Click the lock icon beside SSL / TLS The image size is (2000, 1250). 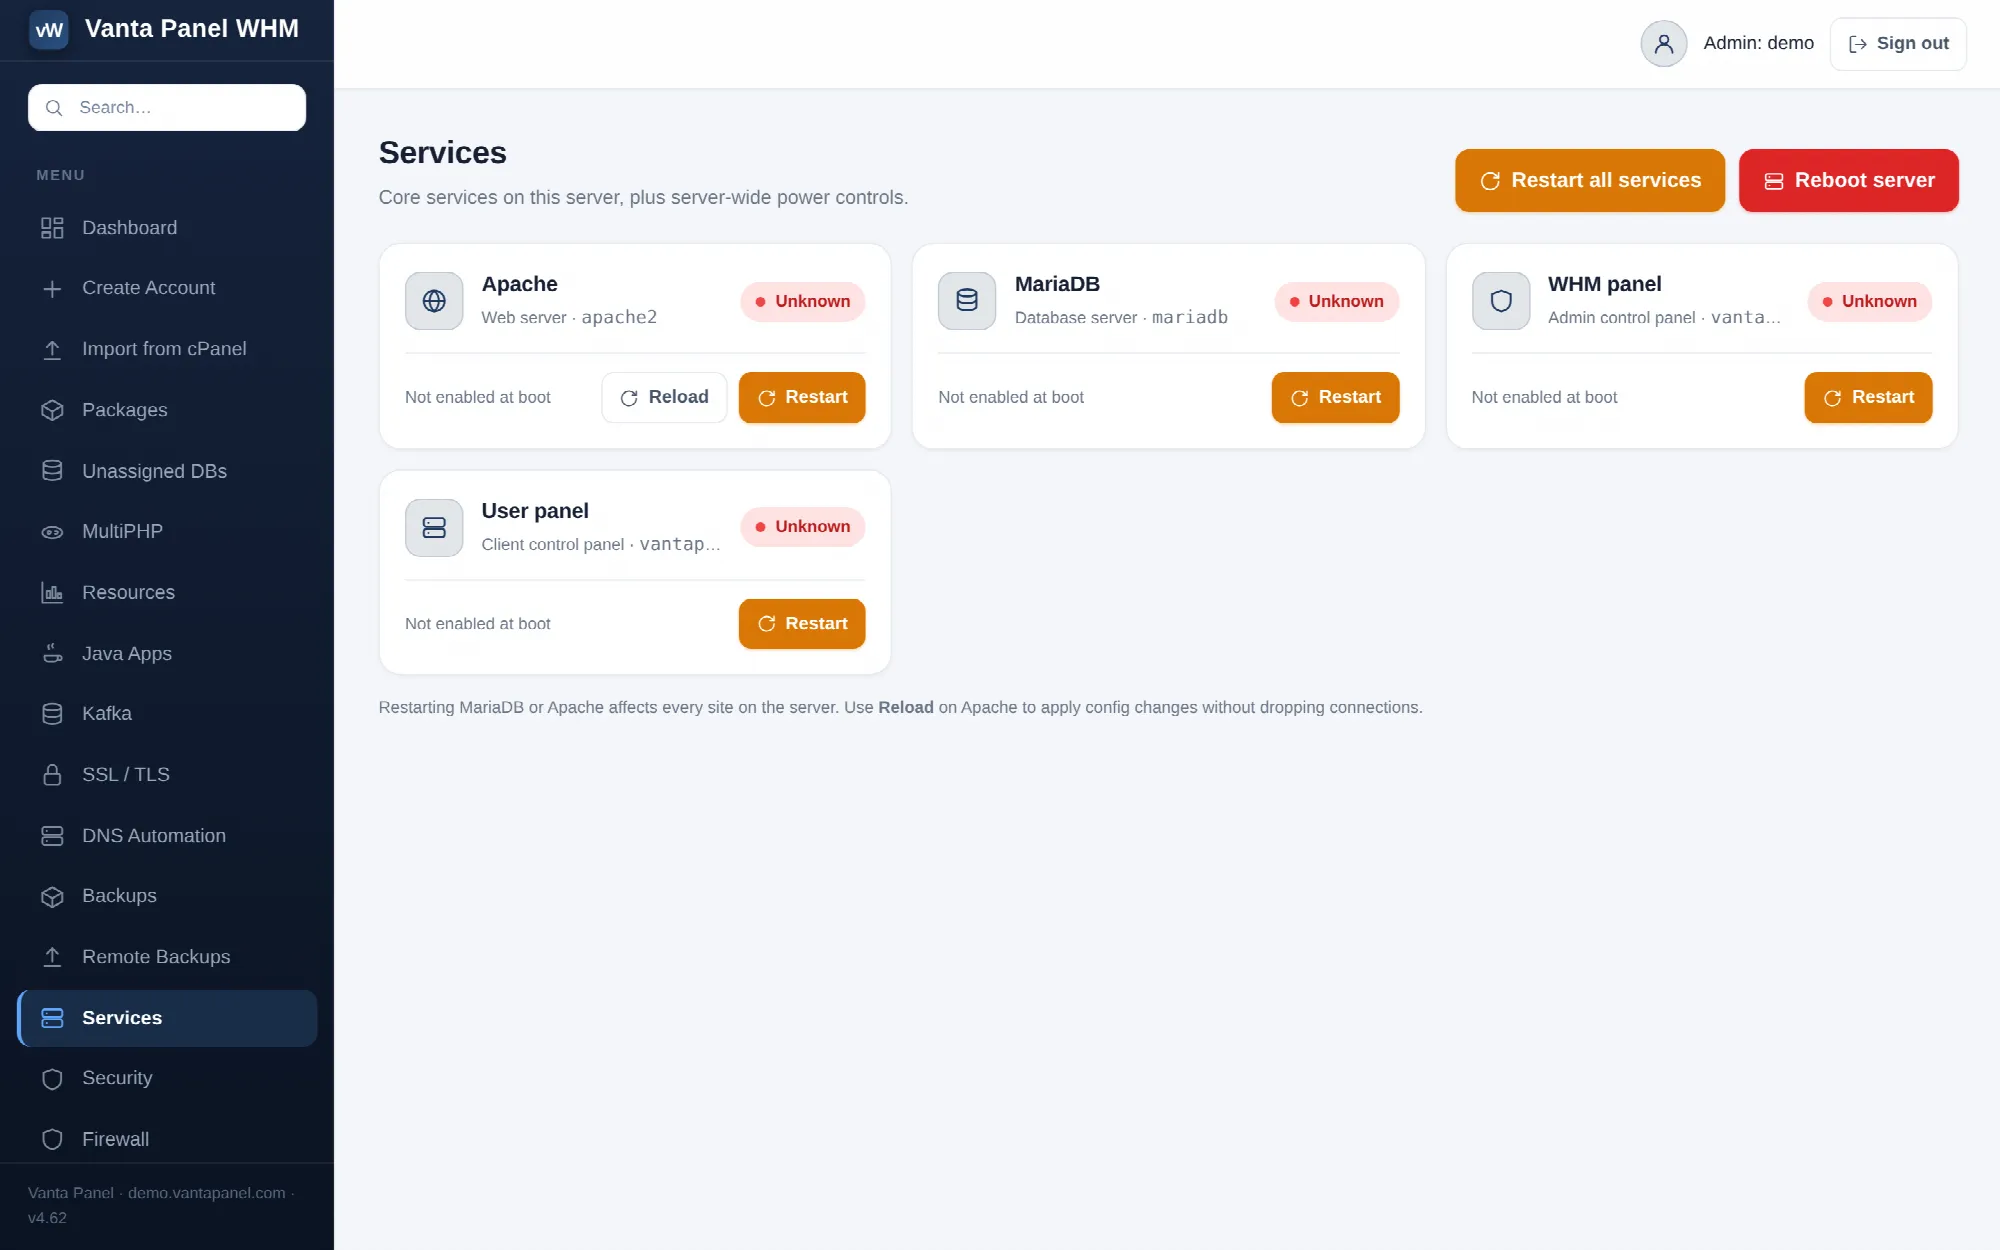(x=52, y=775)
